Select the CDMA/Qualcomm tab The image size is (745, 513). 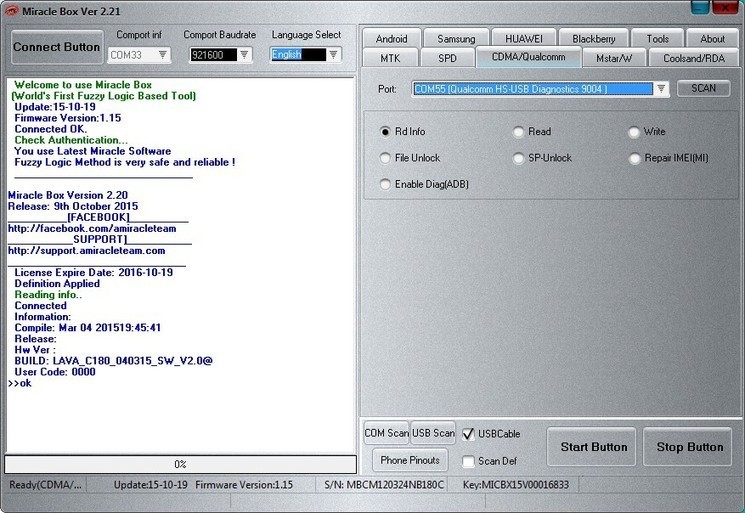click(528, 57)
